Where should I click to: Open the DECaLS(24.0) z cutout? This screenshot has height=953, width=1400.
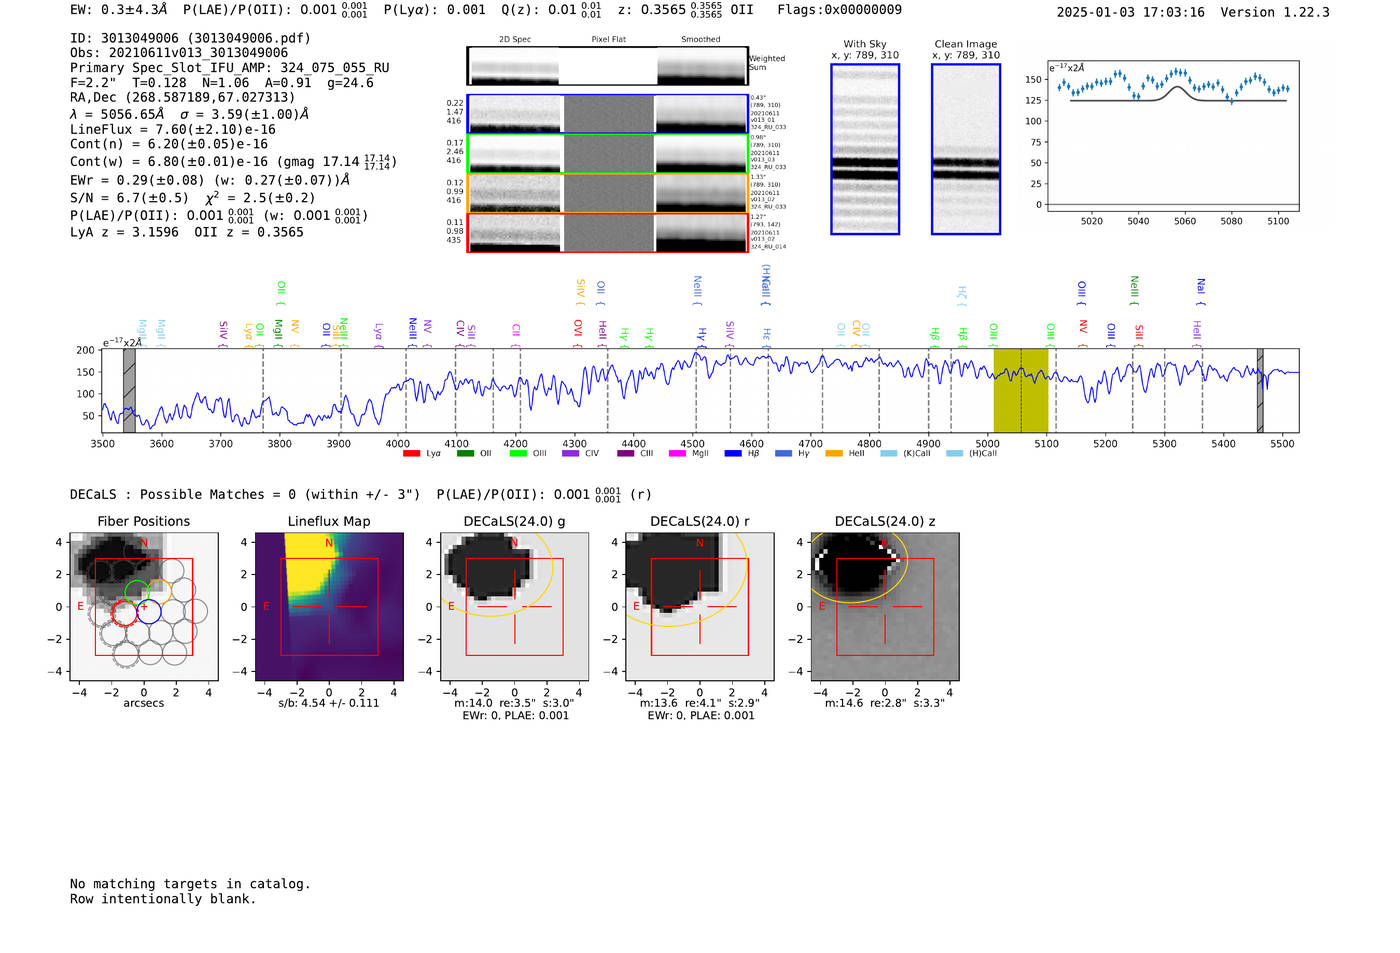point(885,607)
